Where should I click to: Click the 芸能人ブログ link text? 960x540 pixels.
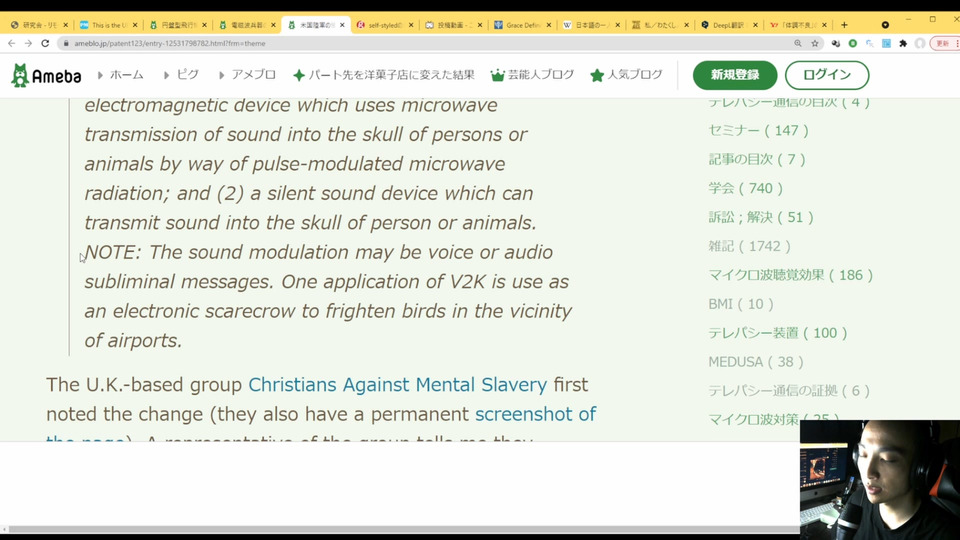coord(541,75)
